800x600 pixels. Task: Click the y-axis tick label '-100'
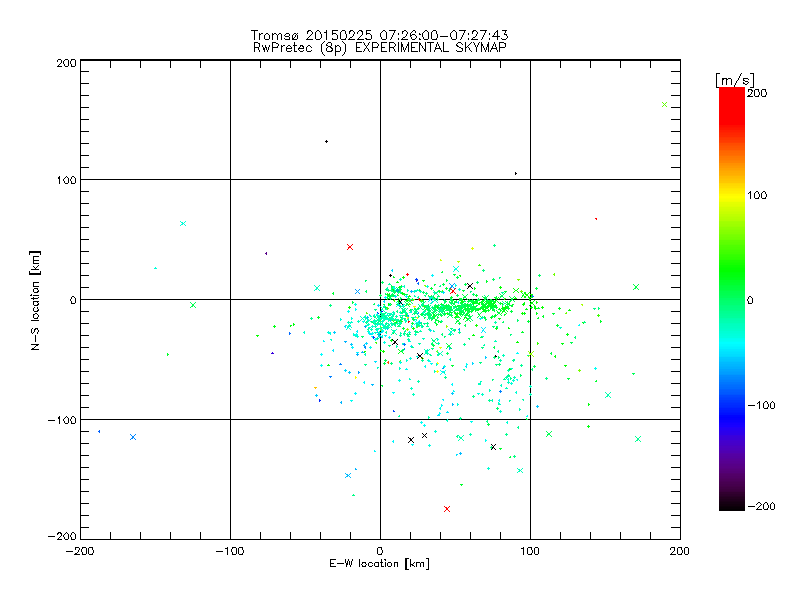pyautogui.click(x=62, y=420)
